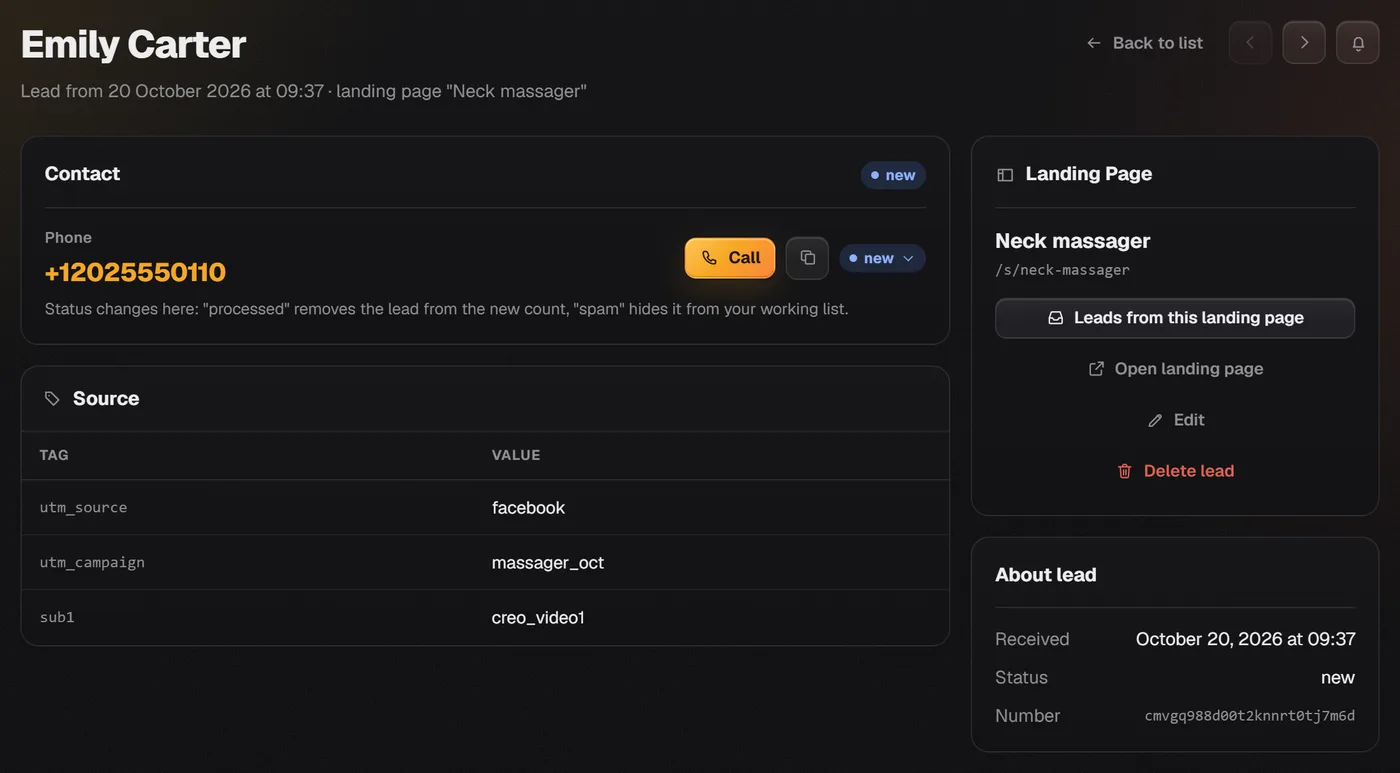Delete lead using red link

tap(1175, 471)
